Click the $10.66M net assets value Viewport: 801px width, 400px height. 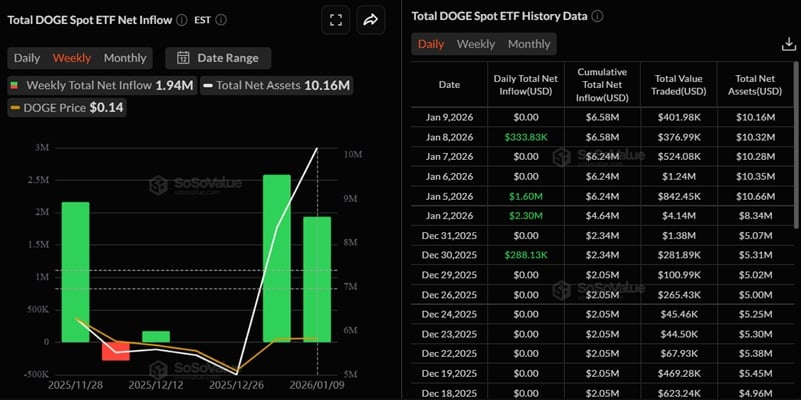coord(756,196)
